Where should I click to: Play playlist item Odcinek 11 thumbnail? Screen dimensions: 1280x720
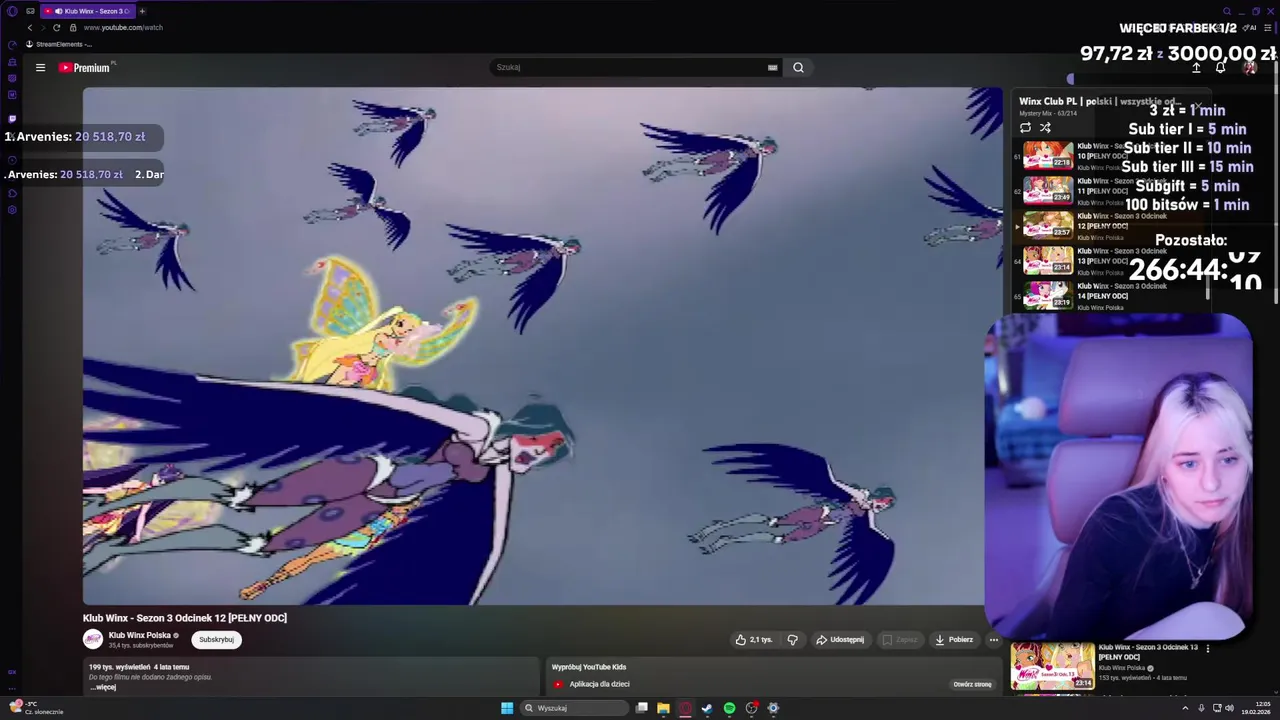click(x=1048, y=190)
